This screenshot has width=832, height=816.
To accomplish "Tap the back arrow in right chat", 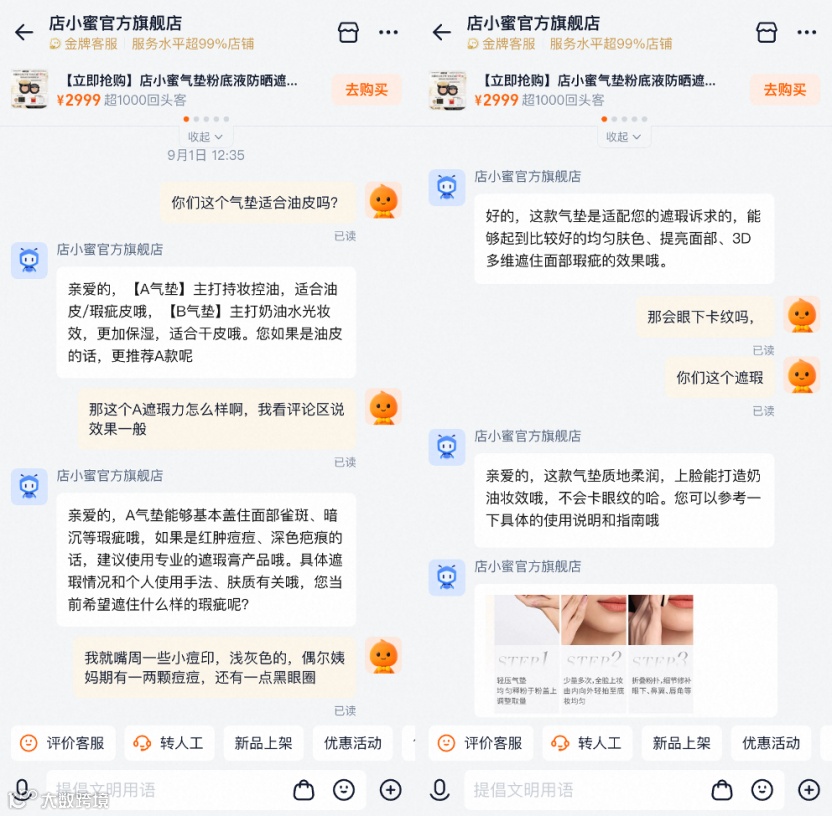I will tap(441, 32).
